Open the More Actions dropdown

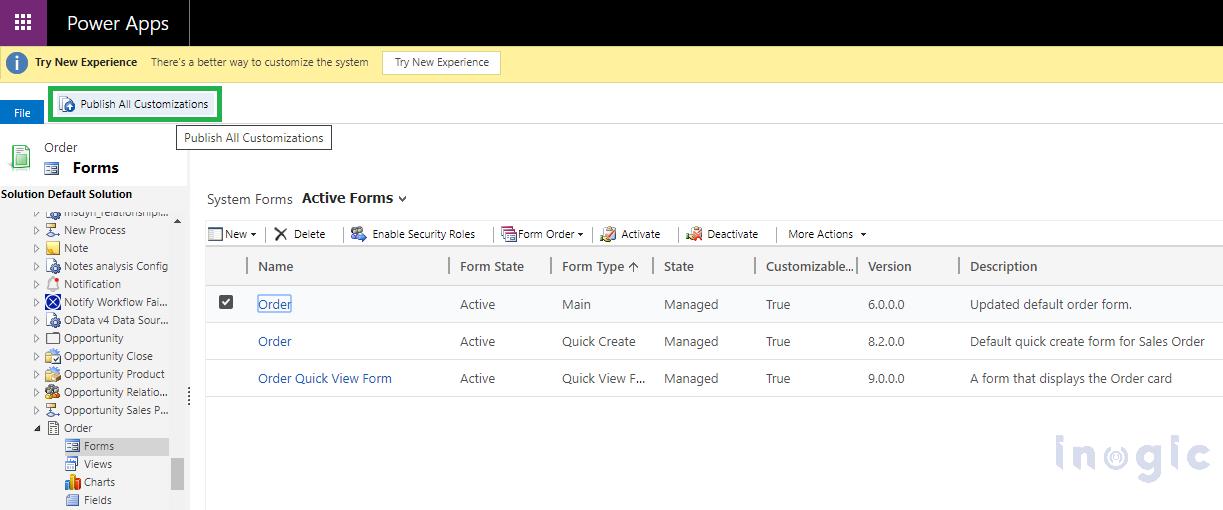tap(826, 234)
